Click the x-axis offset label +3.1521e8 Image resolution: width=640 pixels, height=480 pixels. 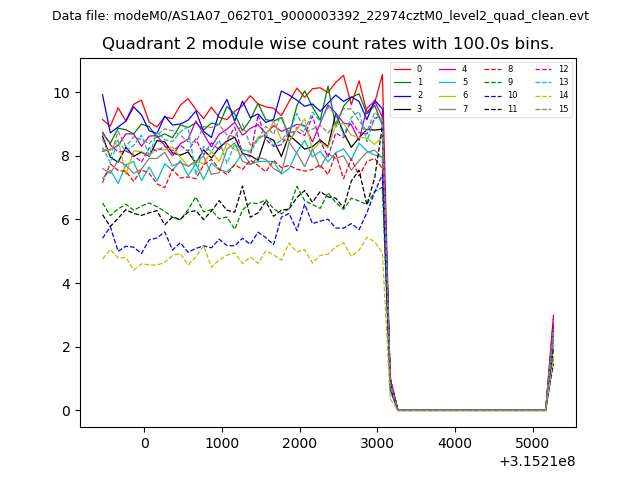coord(535,461)
